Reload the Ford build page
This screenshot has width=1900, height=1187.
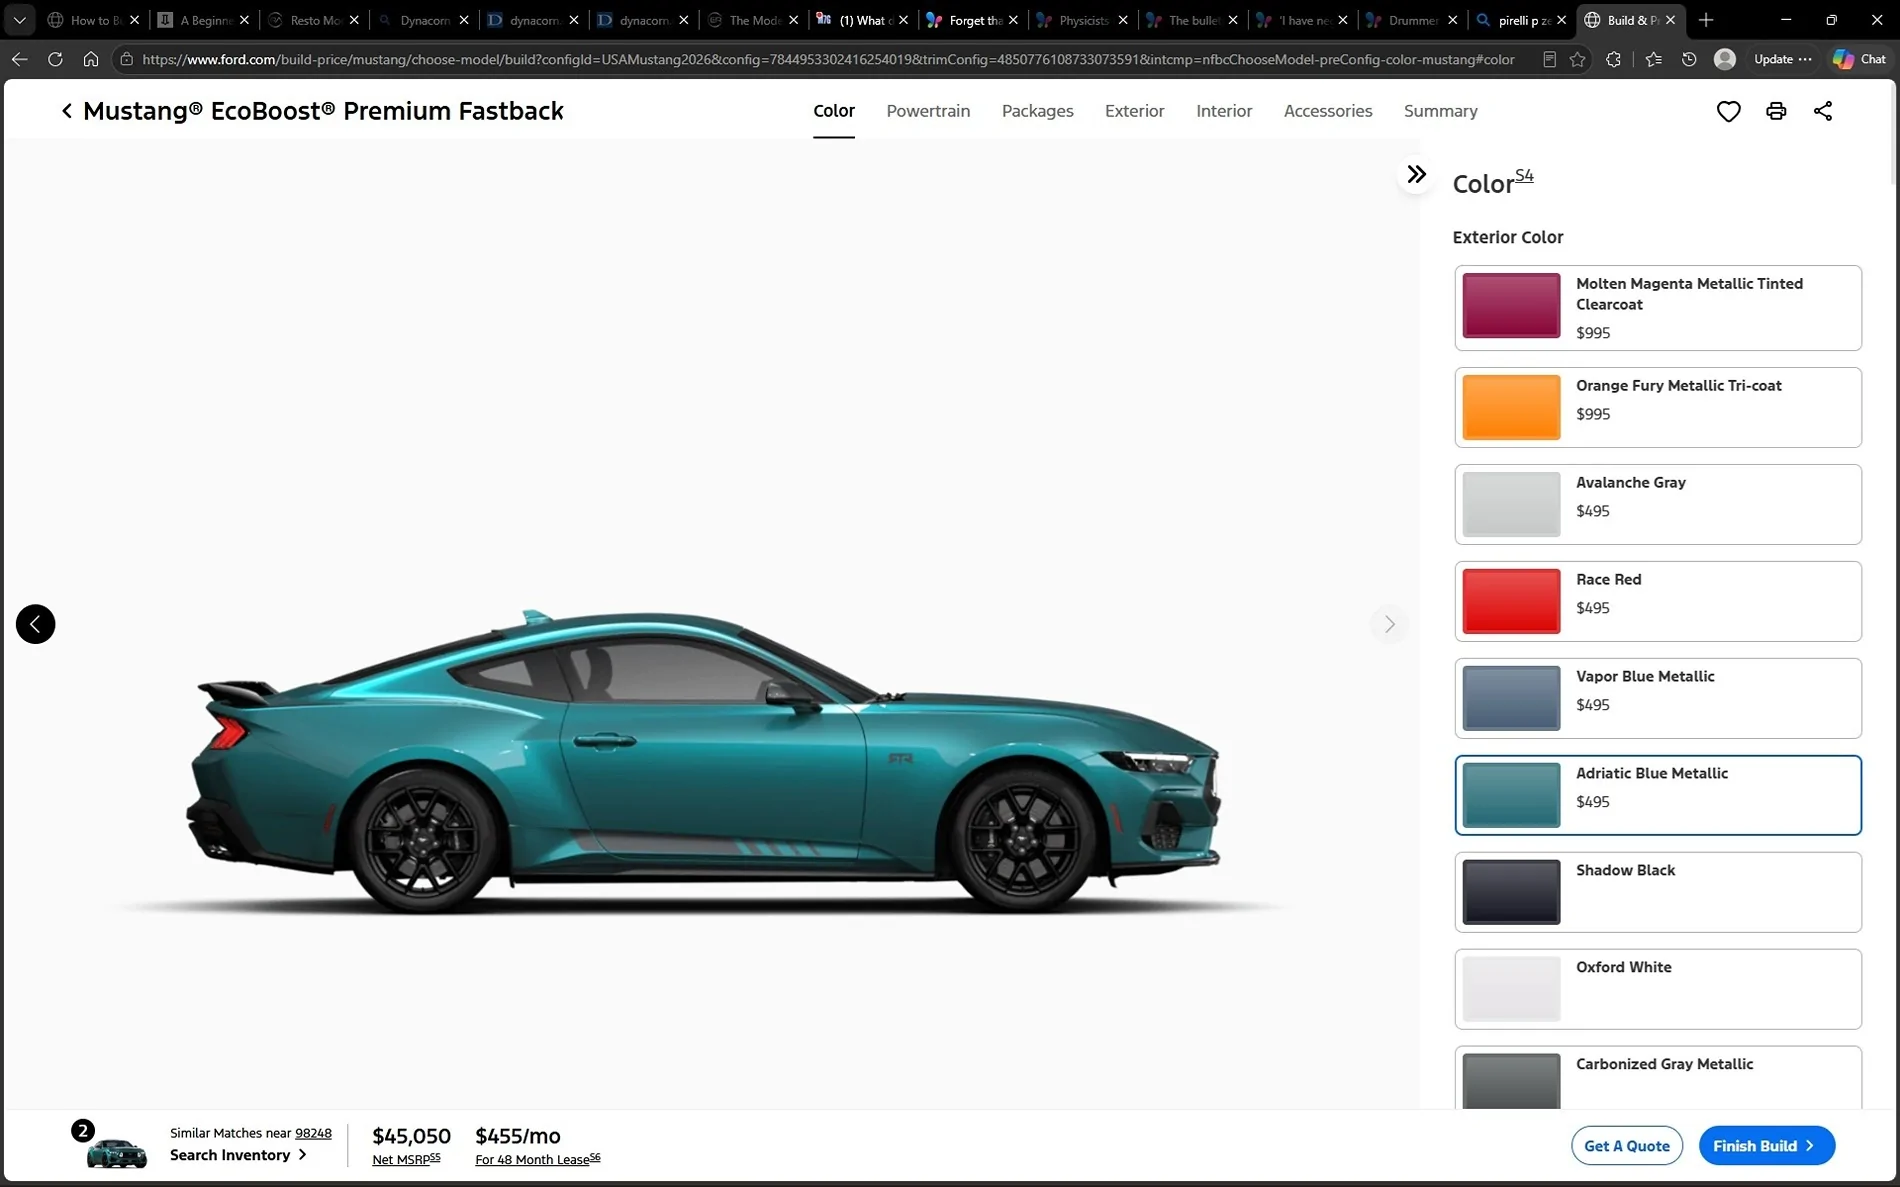tap(55, 59)
